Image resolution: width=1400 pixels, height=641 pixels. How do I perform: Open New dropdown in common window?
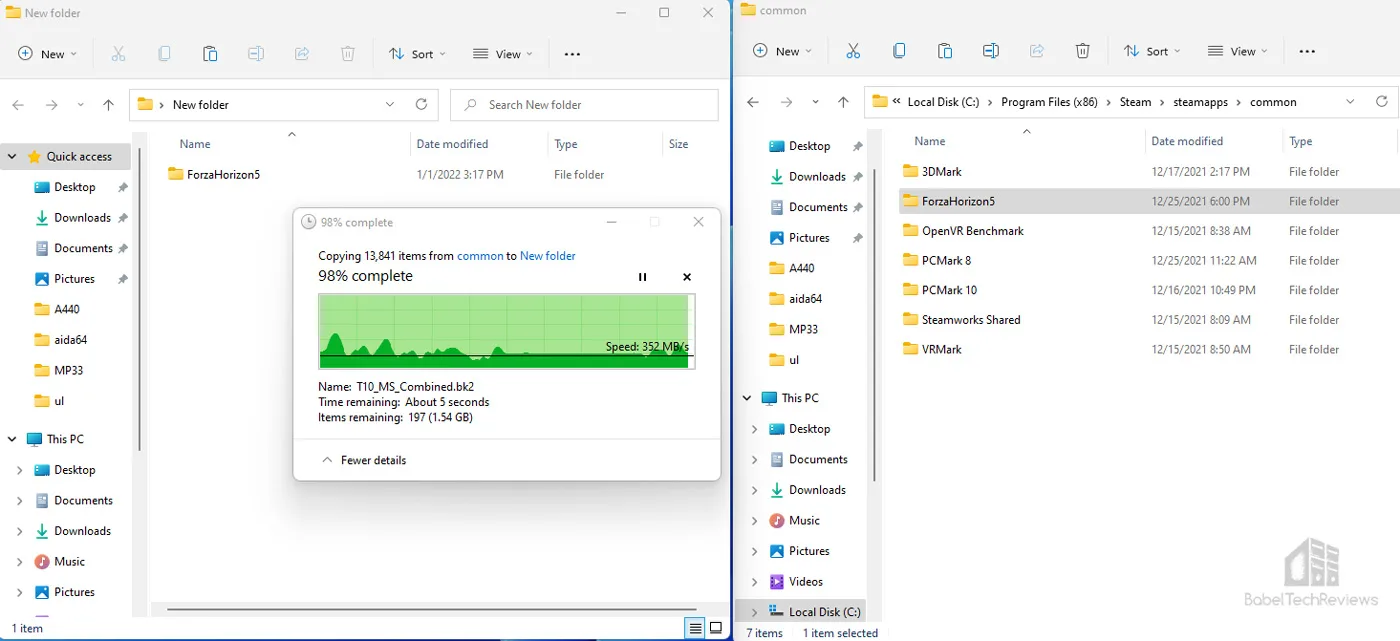pos(782,51)
